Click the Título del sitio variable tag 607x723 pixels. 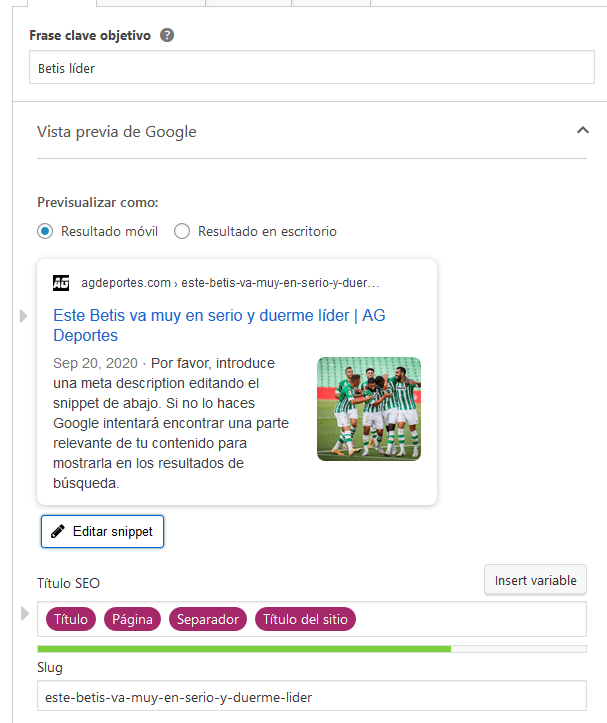[305, 619]
